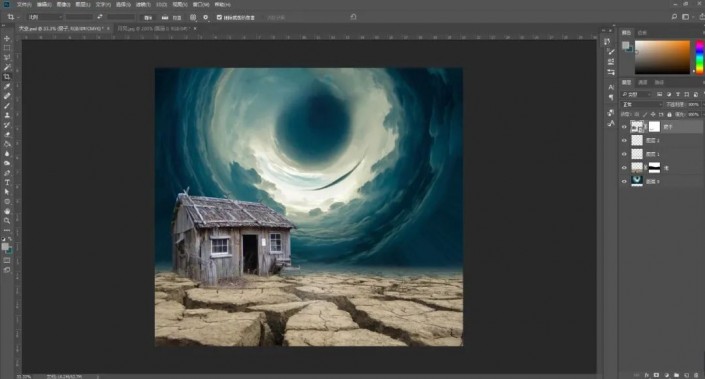The width and height of the screenshot is (705, 379).
Task: Select the Dodge tool
Action: pyautogui.click(x=7, y=163)
